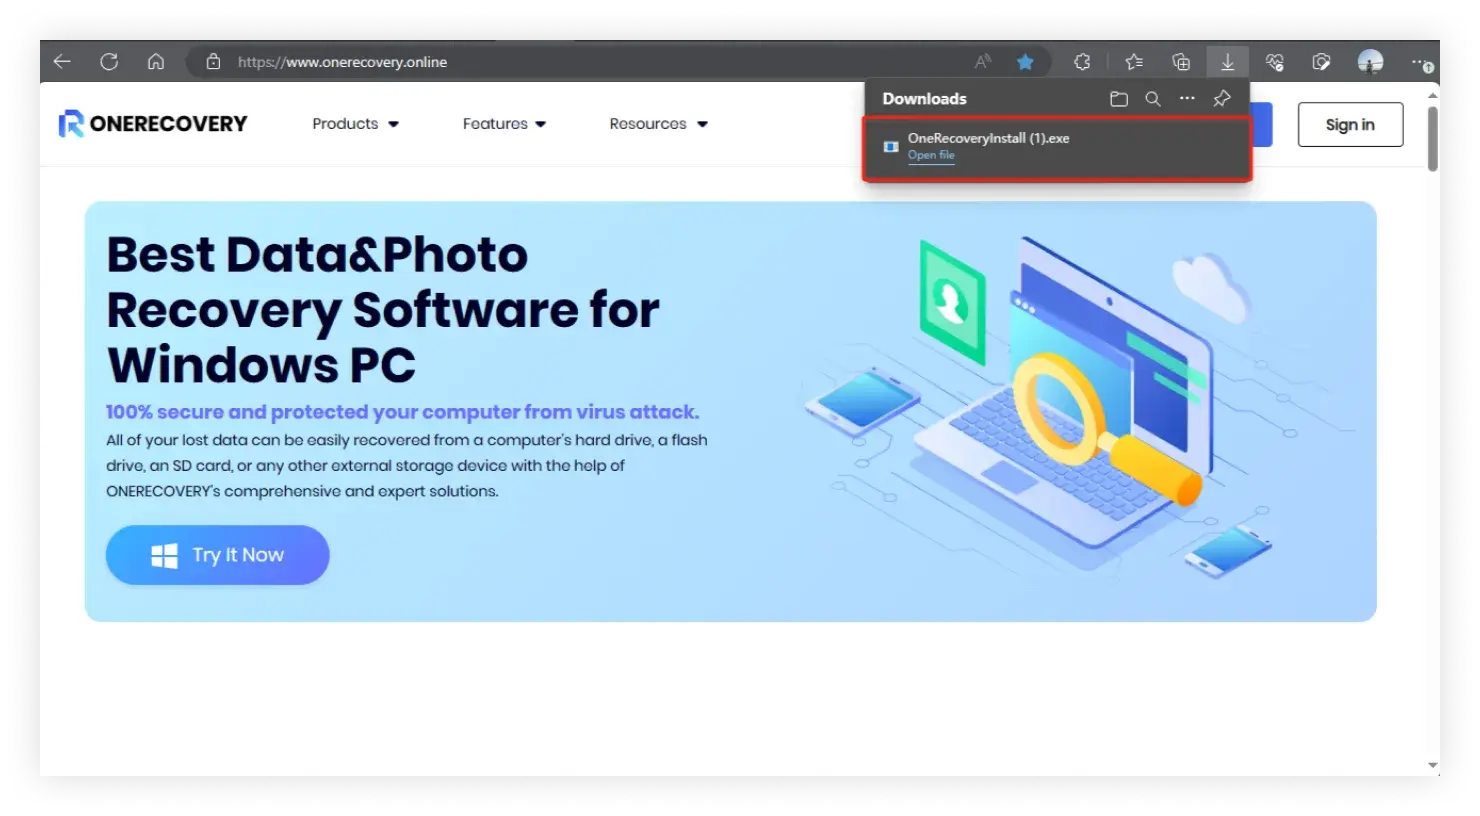
Task: Pin the Downloads panel
Action: point(1221,99)
